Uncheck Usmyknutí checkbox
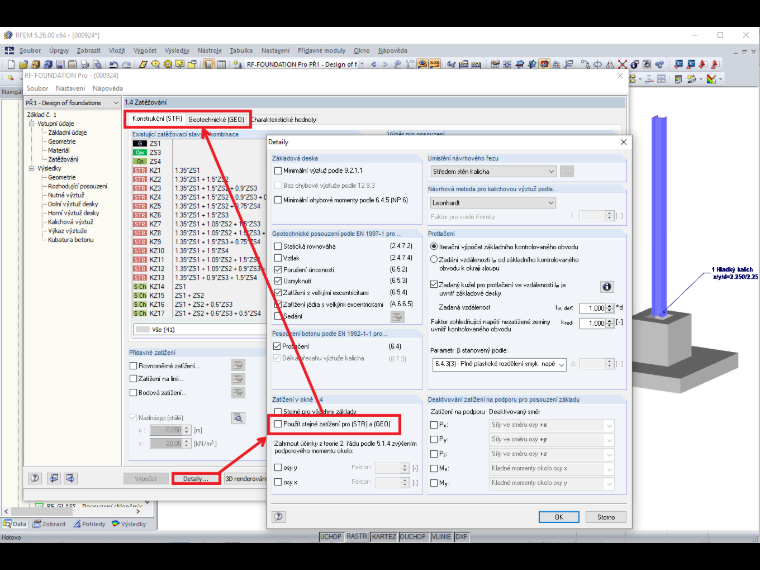 pyautogui.click(x=278, y=281)
